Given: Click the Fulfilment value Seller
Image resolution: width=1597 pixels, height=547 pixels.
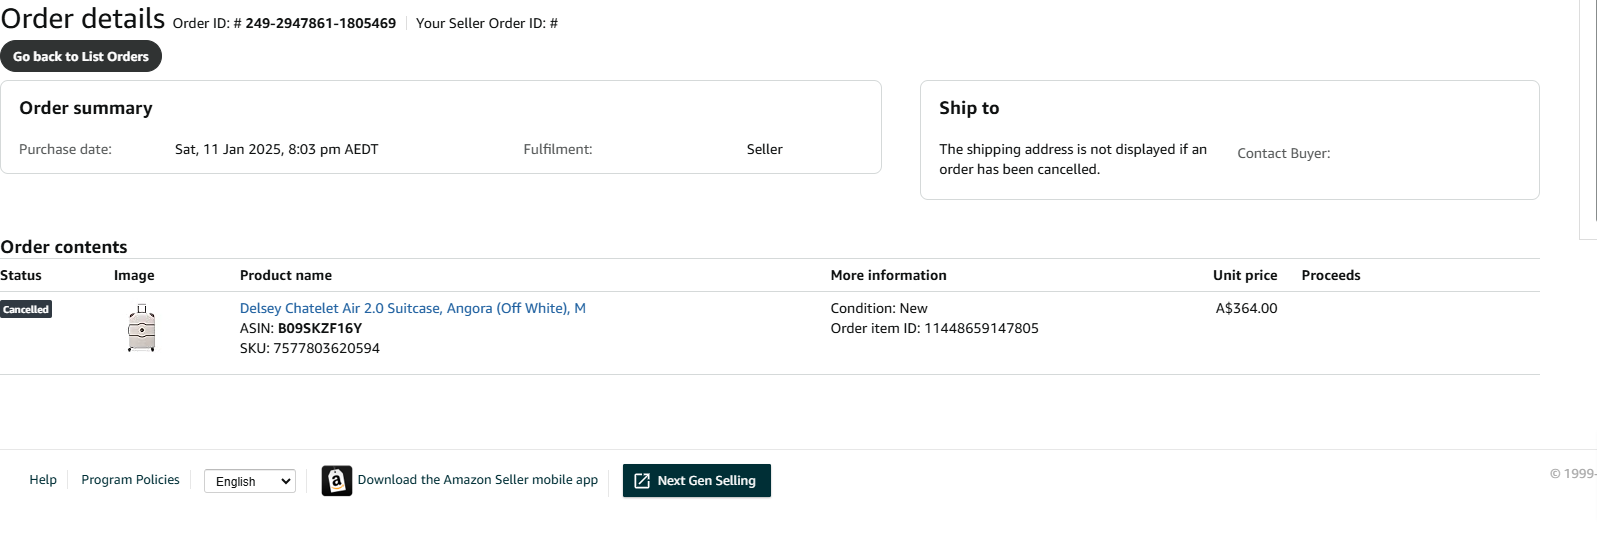Looking at the screenshot, I should (765, 149).
